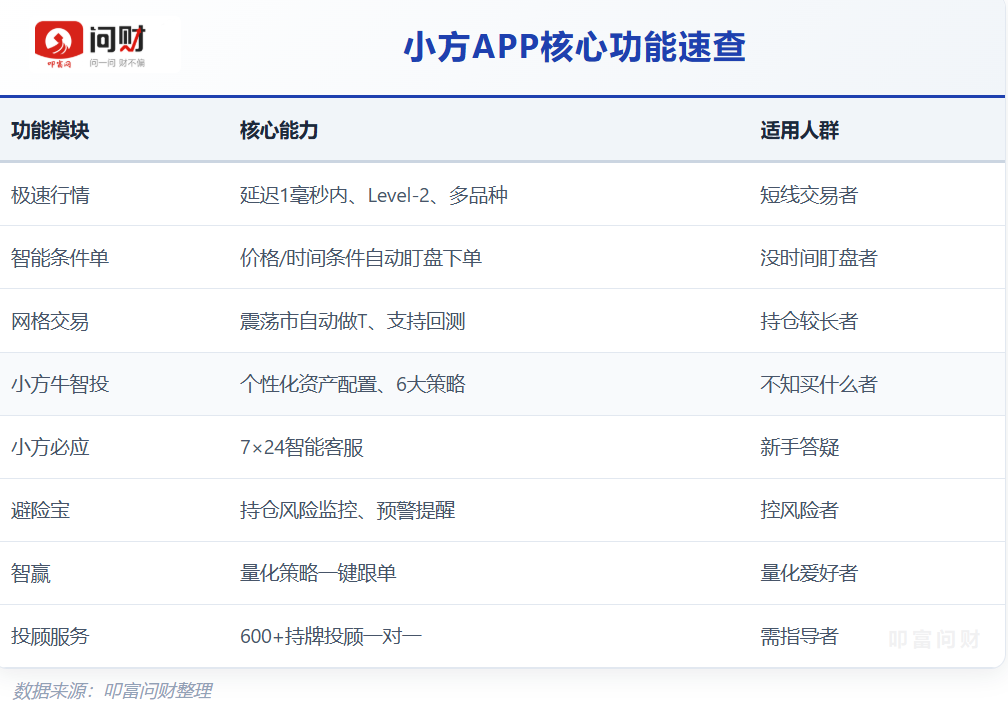Select the 网格交易 cell
This screenshot has width=1008, height=704.
pyautogui.click(x=50, y=321)
